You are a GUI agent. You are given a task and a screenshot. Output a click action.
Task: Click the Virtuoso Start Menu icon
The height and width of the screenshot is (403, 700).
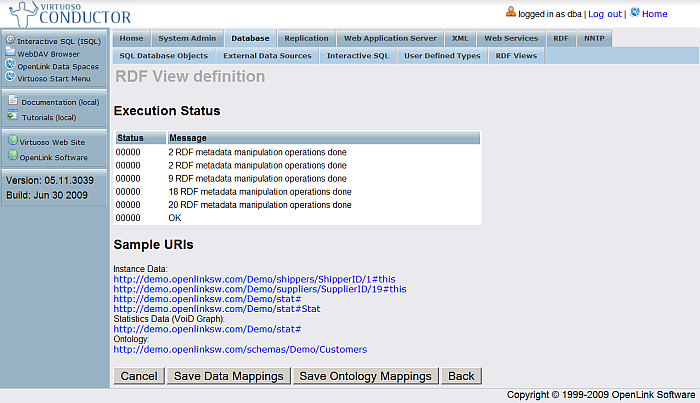(x=10, y=77)
